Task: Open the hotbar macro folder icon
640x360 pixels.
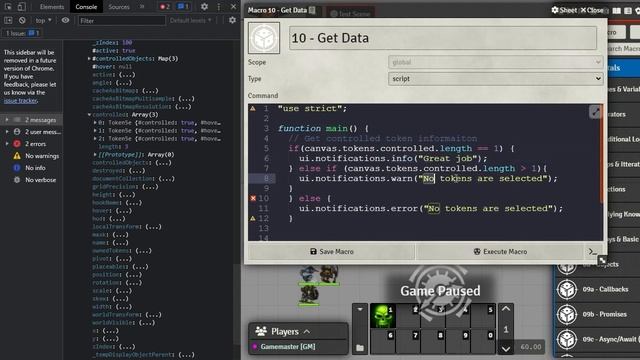Action: (360, 348)
